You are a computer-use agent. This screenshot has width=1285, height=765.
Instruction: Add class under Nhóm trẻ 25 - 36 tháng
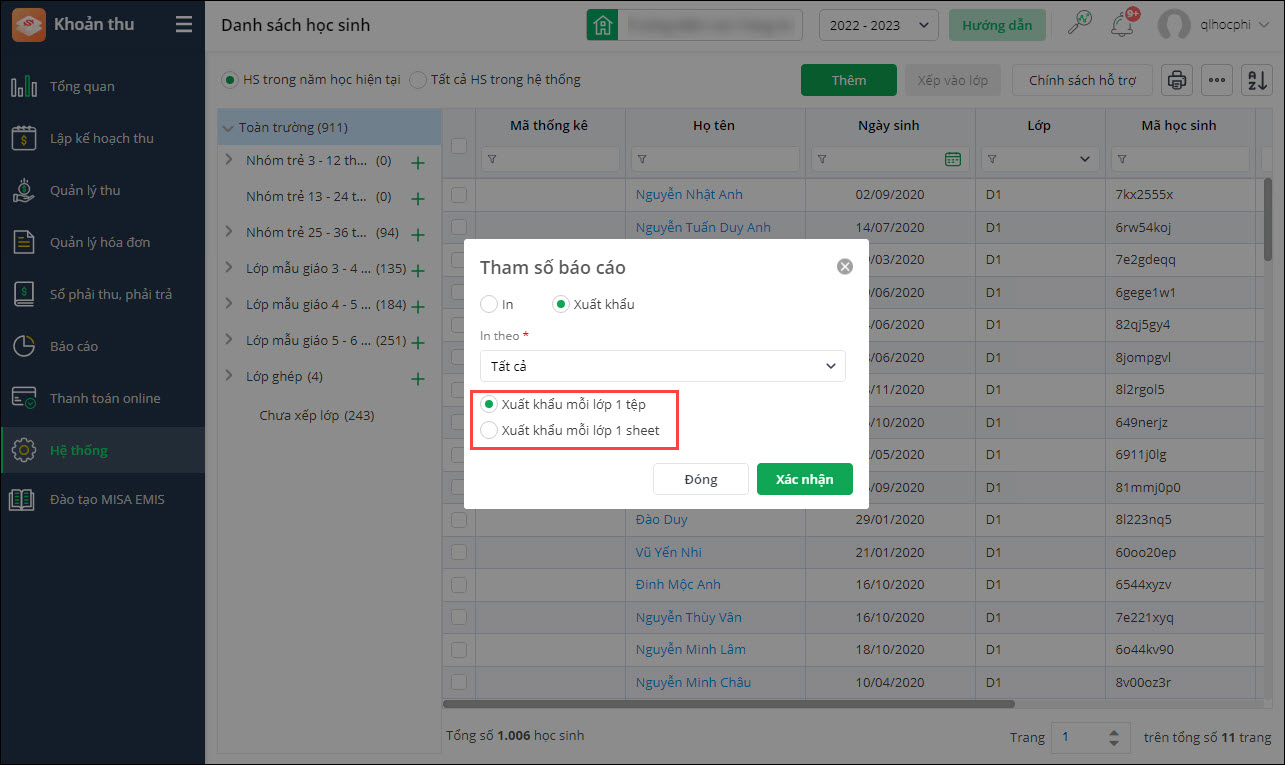click(418, 235)
